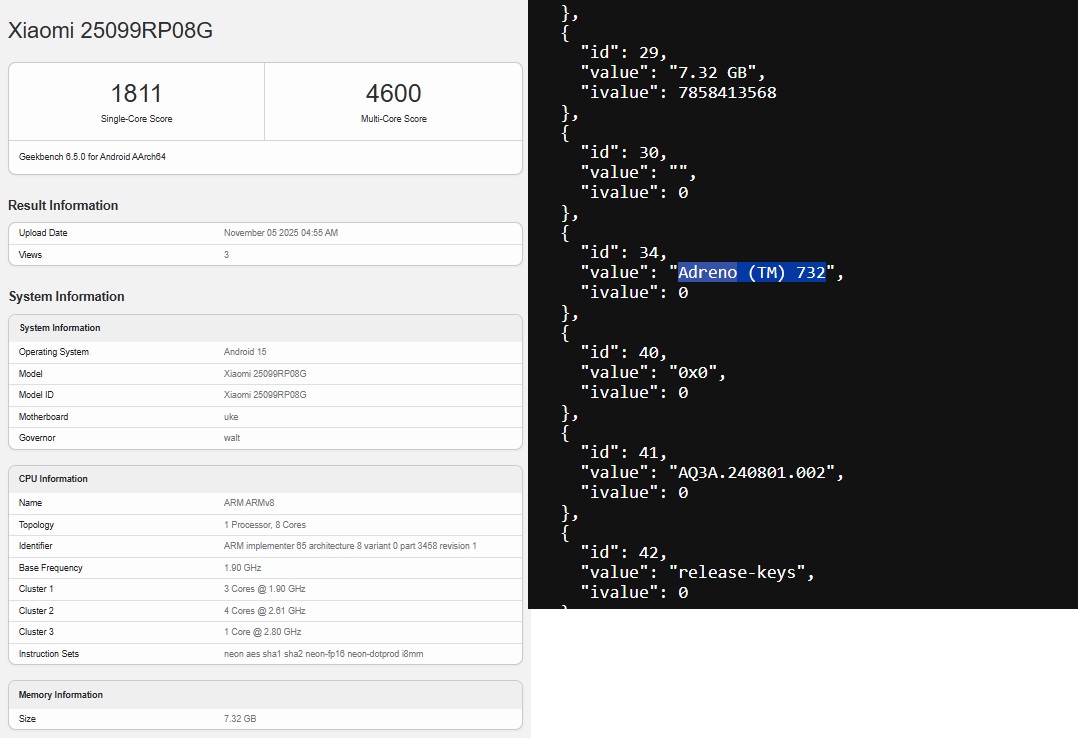Image resolution: width=1078 pixels, height=738 pixels.
Task: Select the Upload Date value November 05 2025
Action: pyautogui.click(x=281, y=233)
